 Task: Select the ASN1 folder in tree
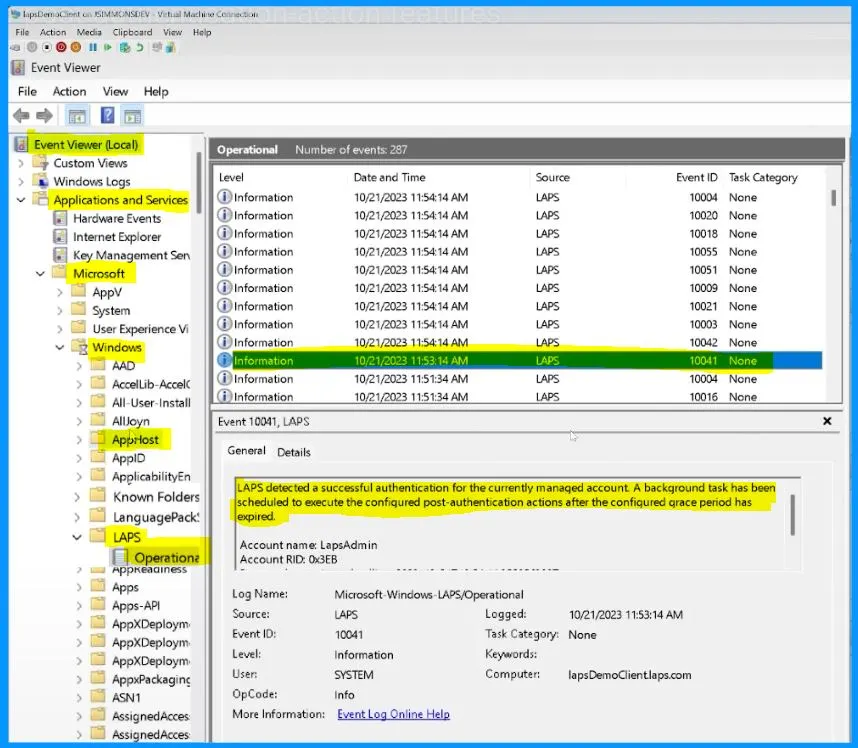pos(126,698)
